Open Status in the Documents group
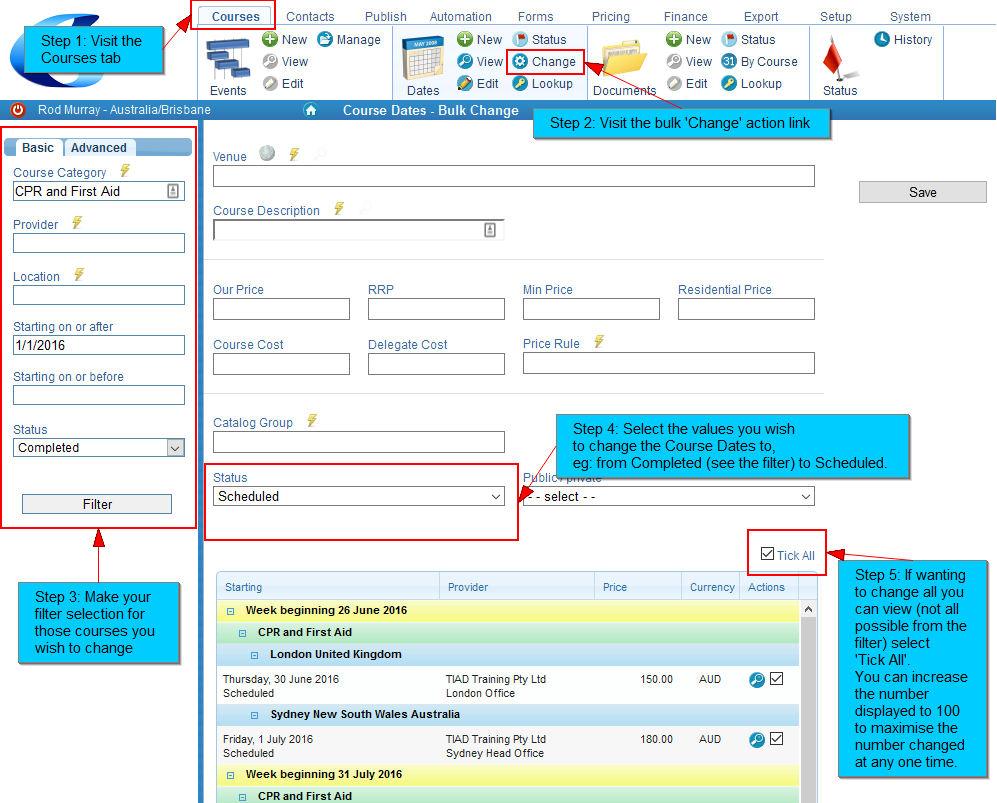The width and height of the screenshot is (997, 803). tap(748, 39)
